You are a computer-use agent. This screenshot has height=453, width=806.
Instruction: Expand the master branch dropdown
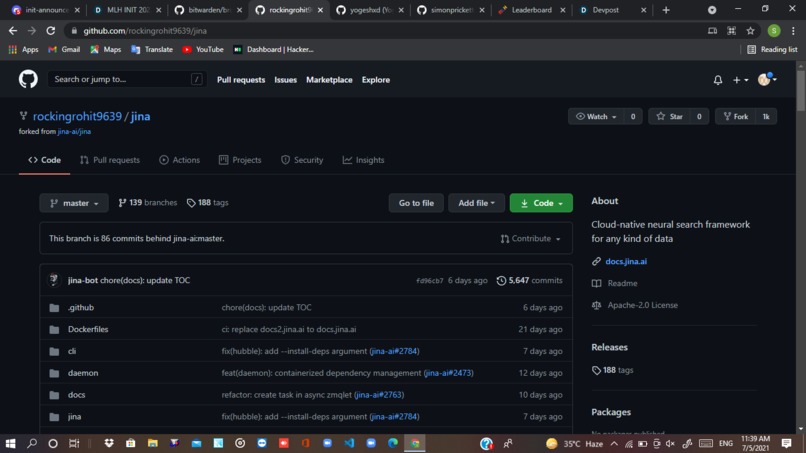(74, 203)
